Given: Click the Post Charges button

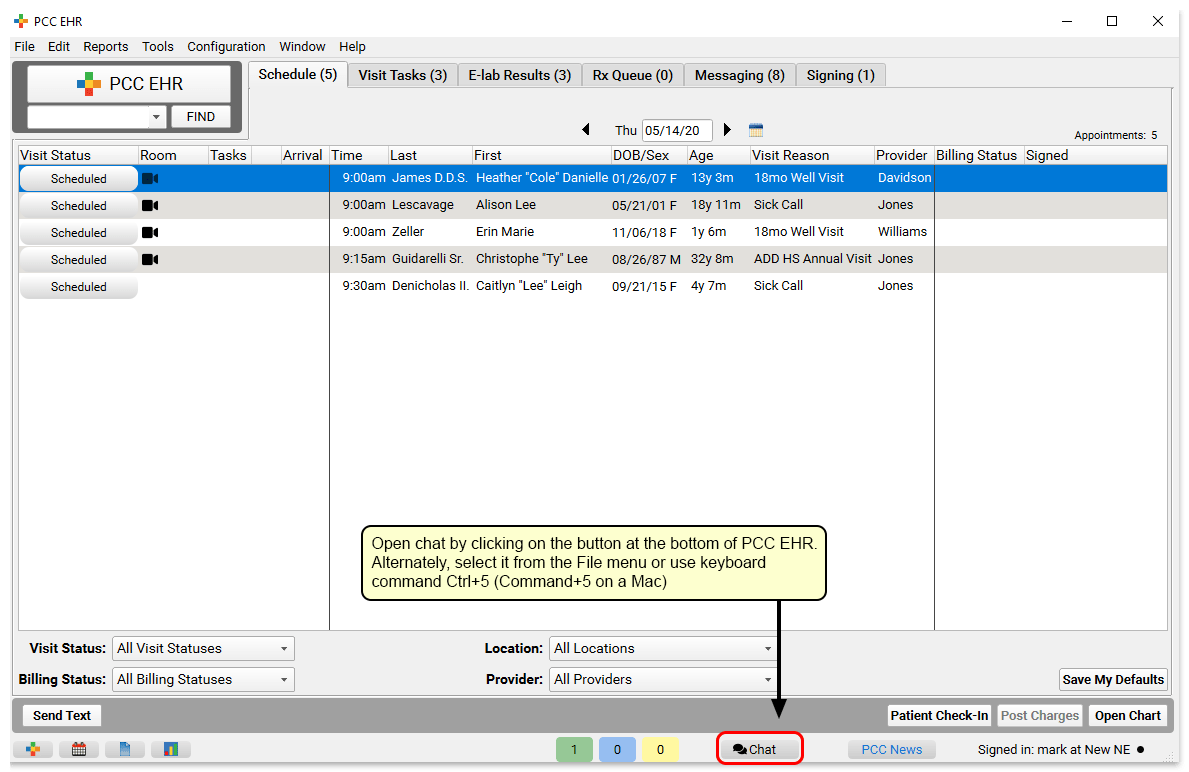Looking at the screenshot, I should pyautogui.click(x=1040, y=716).
